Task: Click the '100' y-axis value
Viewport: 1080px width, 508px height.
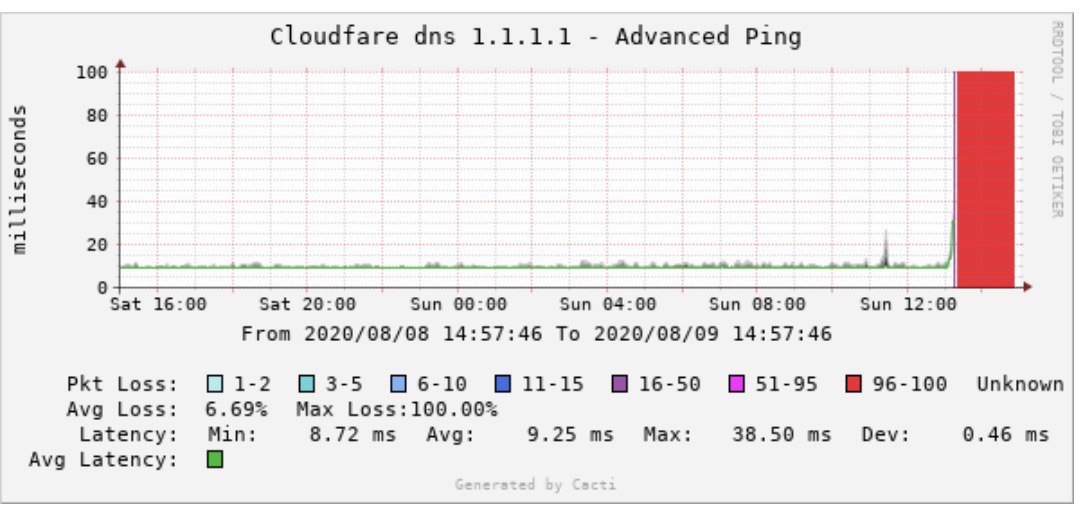Action: tap(91, 72)
